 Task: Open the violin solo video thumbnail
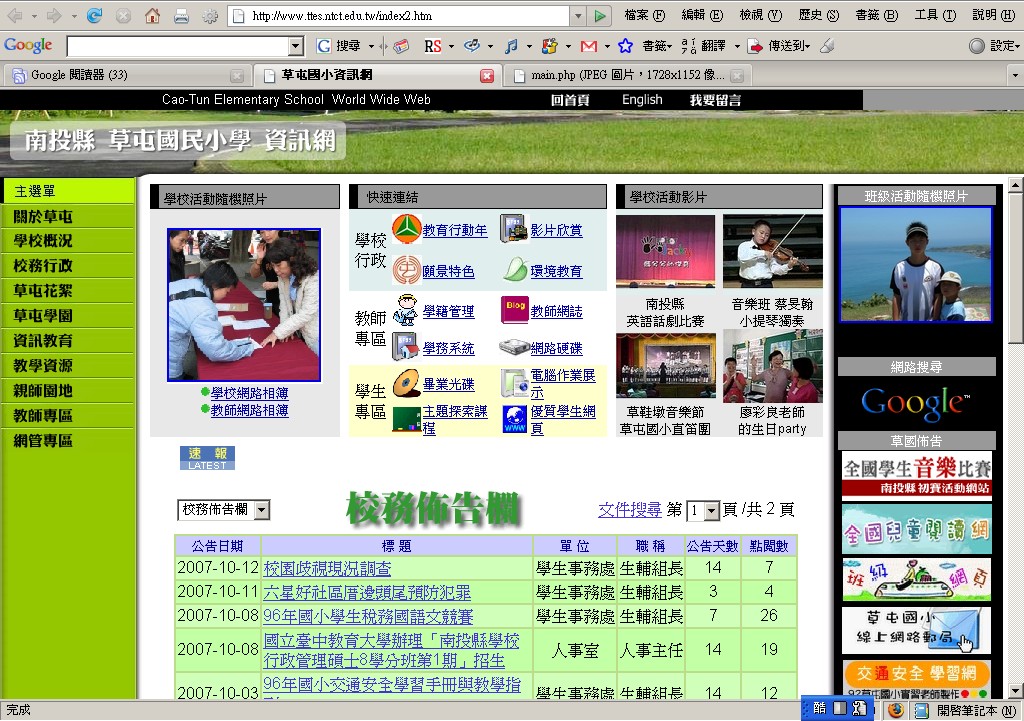pos(773,251)
